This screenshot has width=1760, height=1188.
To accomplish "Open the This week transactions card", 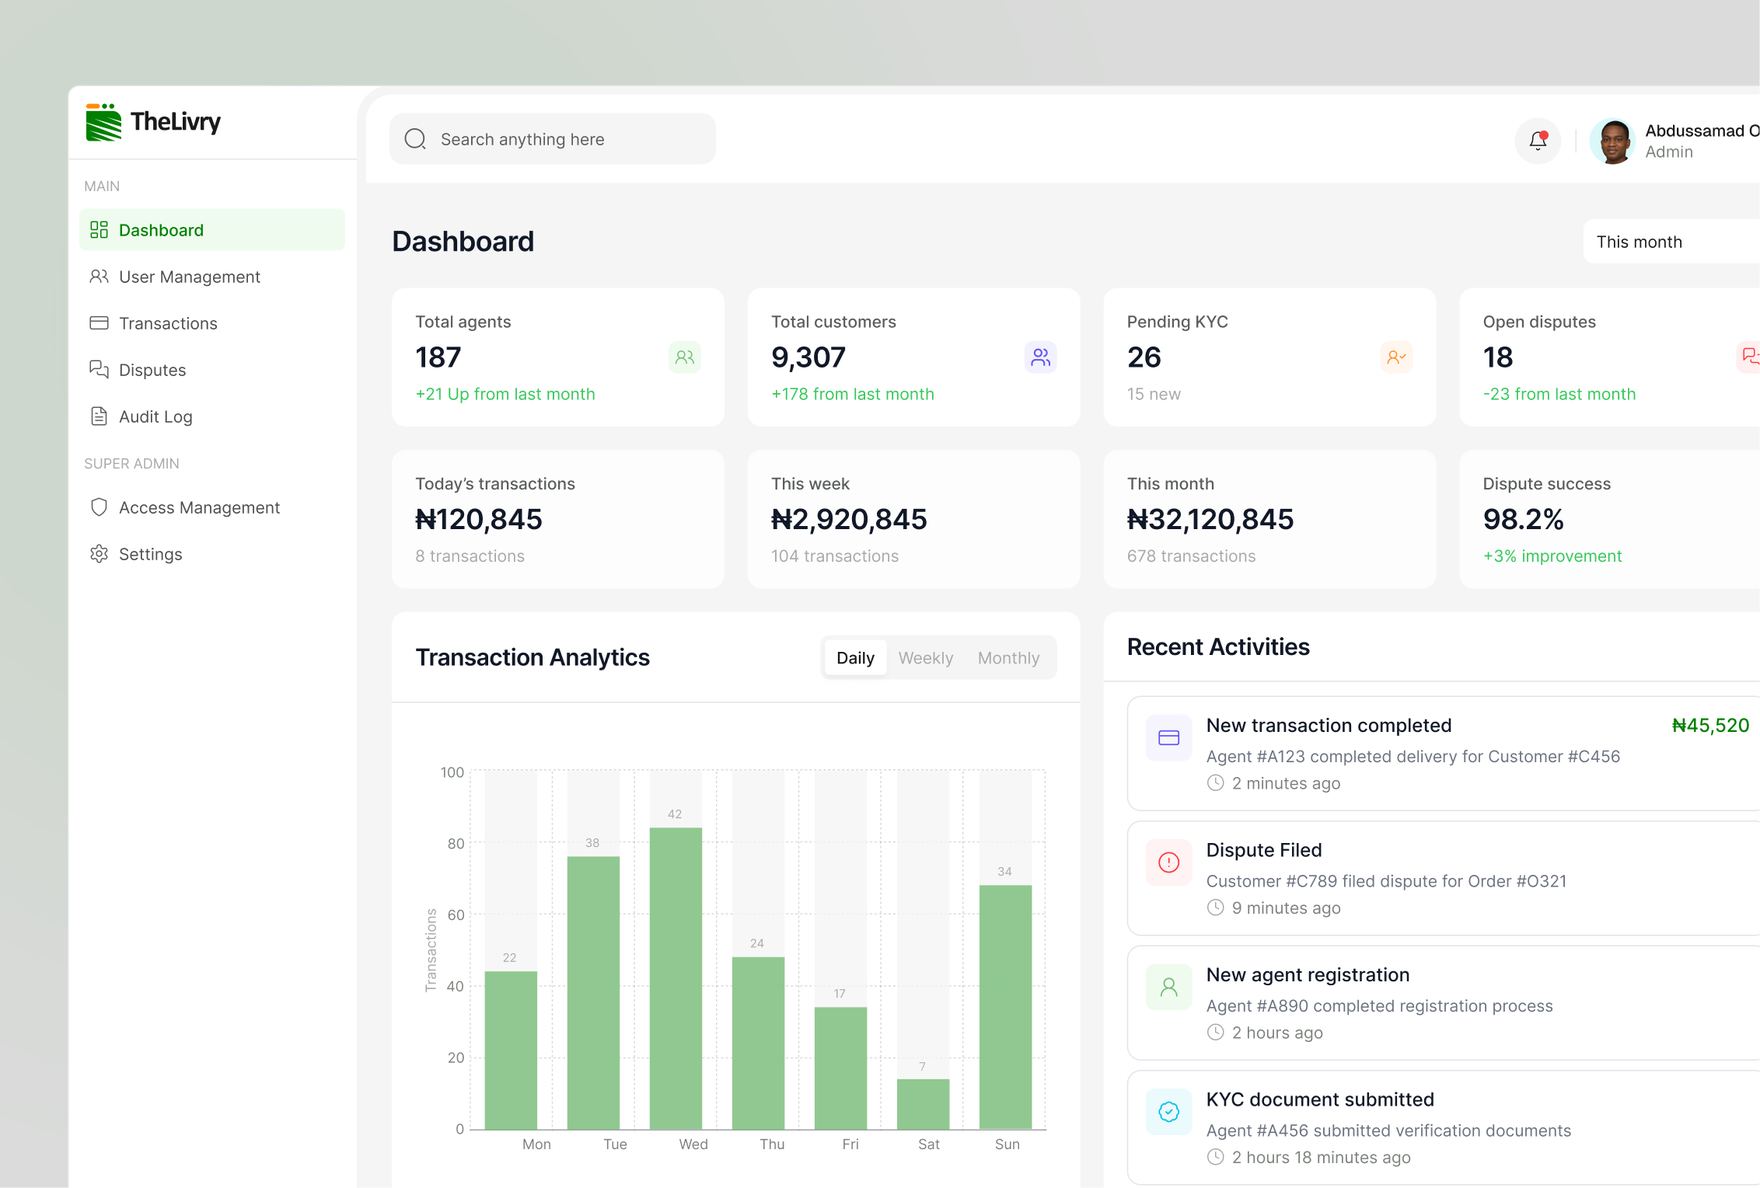I will pyautogui.click(x=914, y=519).
